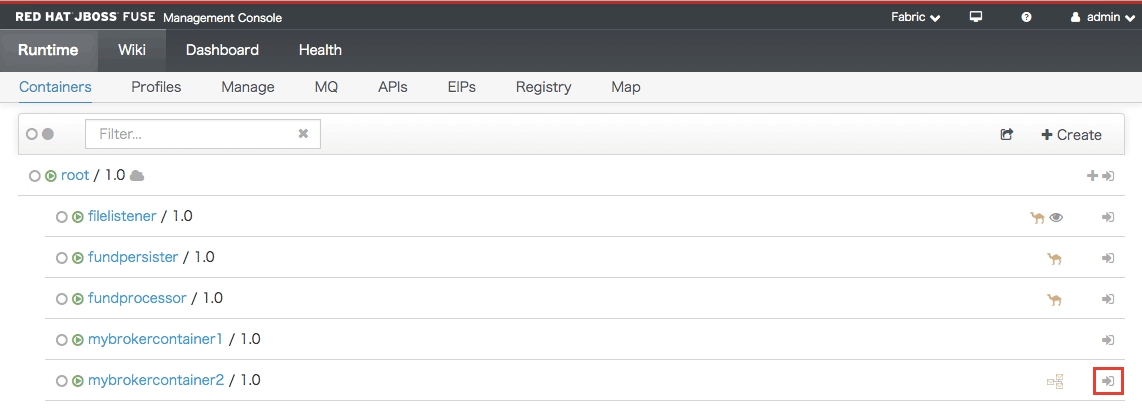Select the fundprocessor radio circle
1142x408 pixels.
pos(62,299)
